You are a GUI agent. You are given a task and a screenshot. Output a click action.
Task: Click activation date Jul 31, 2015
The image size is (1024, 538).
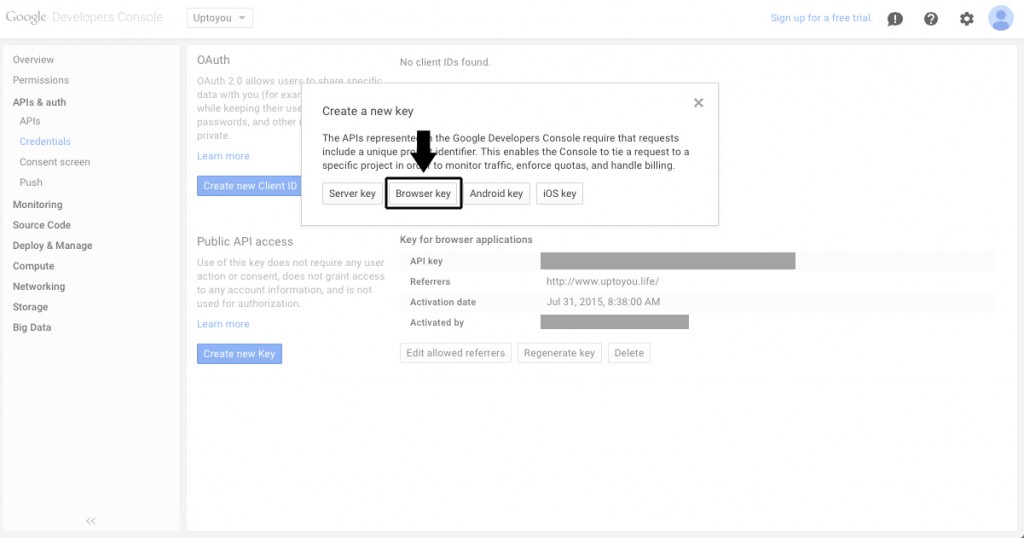(603, 302)
